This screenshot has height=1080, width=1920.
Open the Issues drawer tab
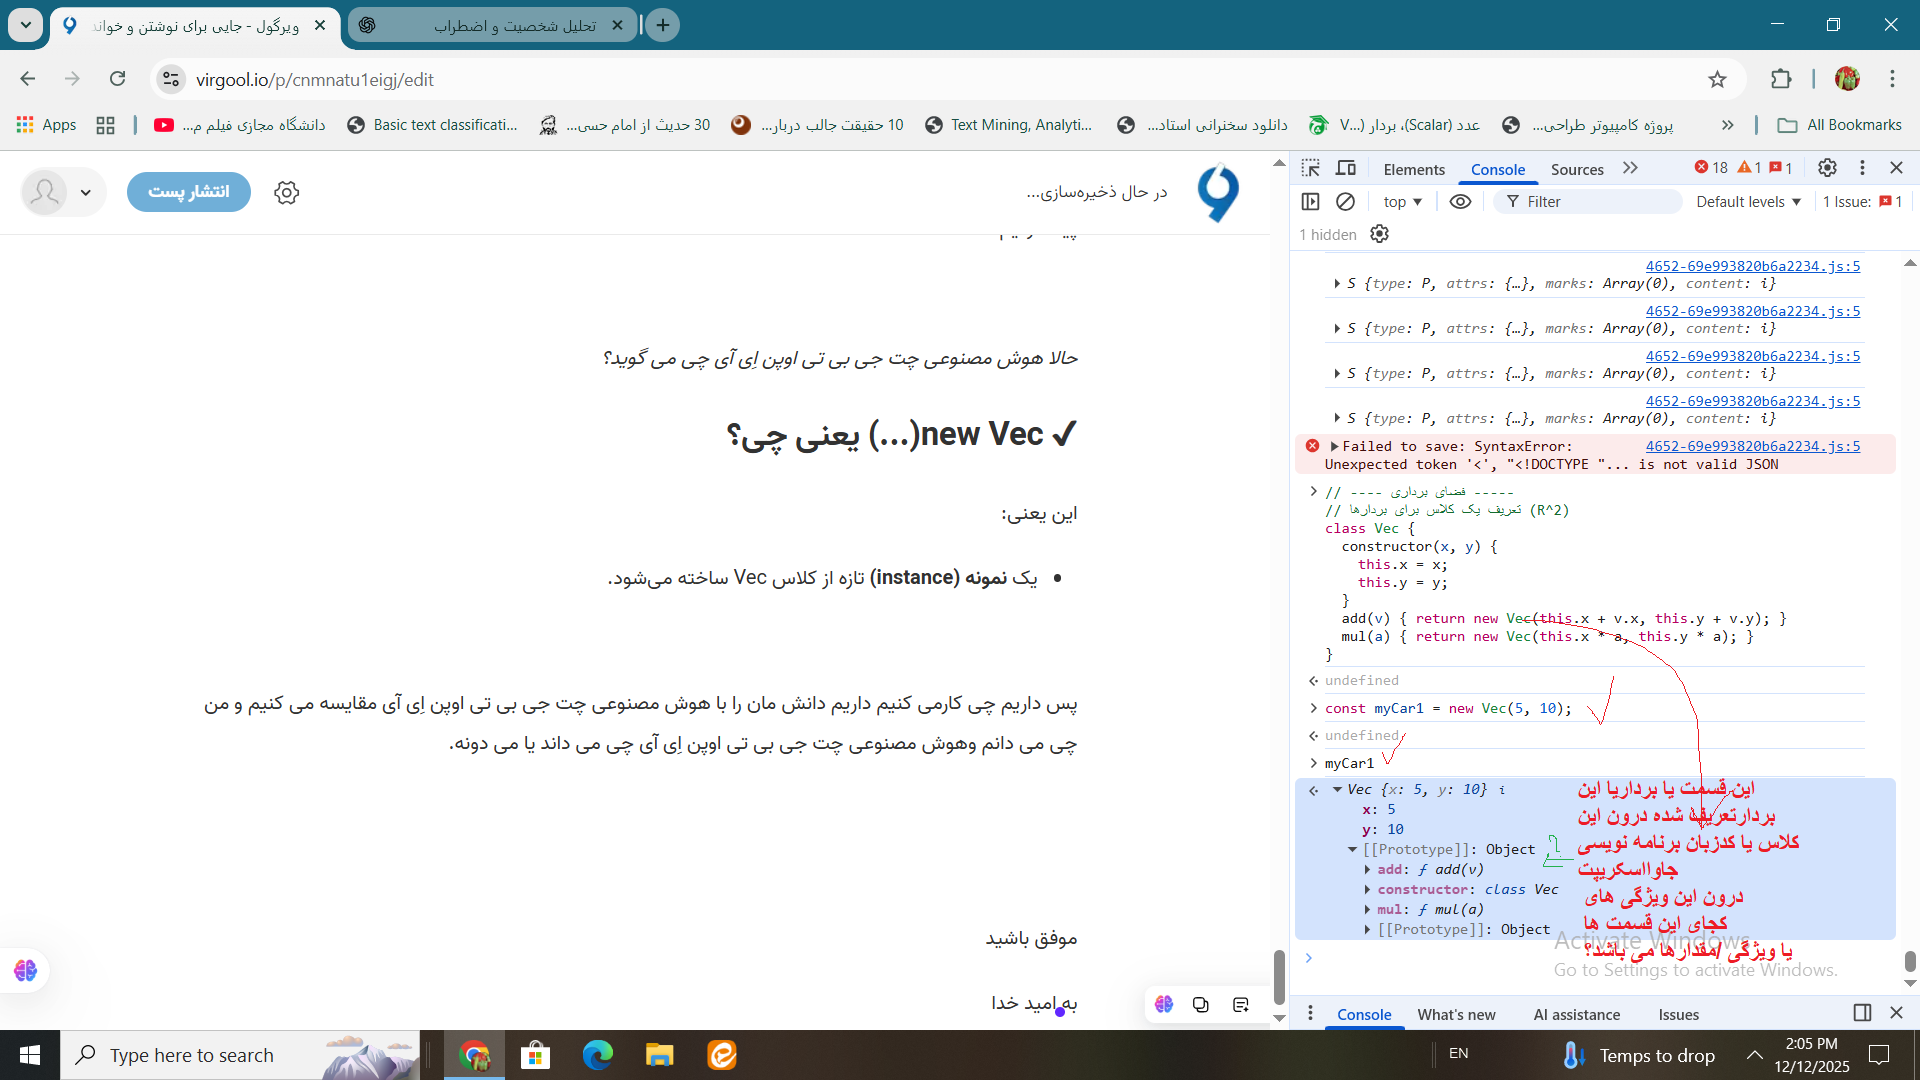(1678, 1014)
